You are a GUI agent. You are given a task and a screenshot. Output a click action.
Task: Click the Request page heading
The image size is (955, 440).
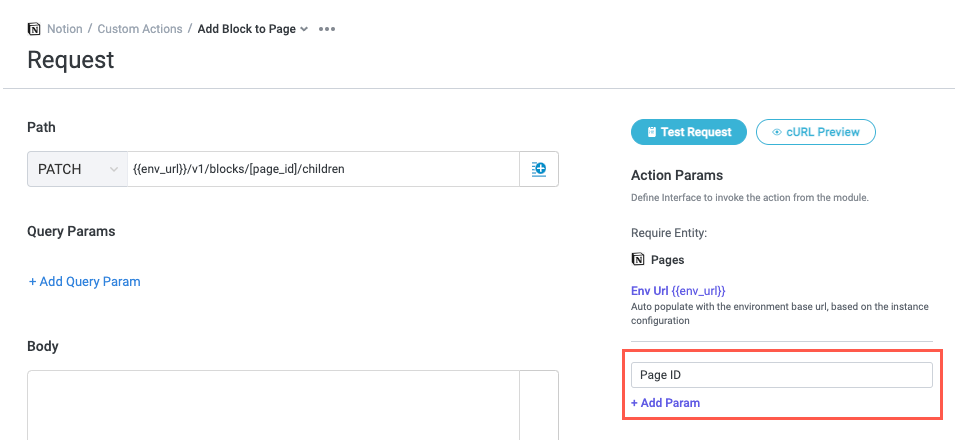71,60
